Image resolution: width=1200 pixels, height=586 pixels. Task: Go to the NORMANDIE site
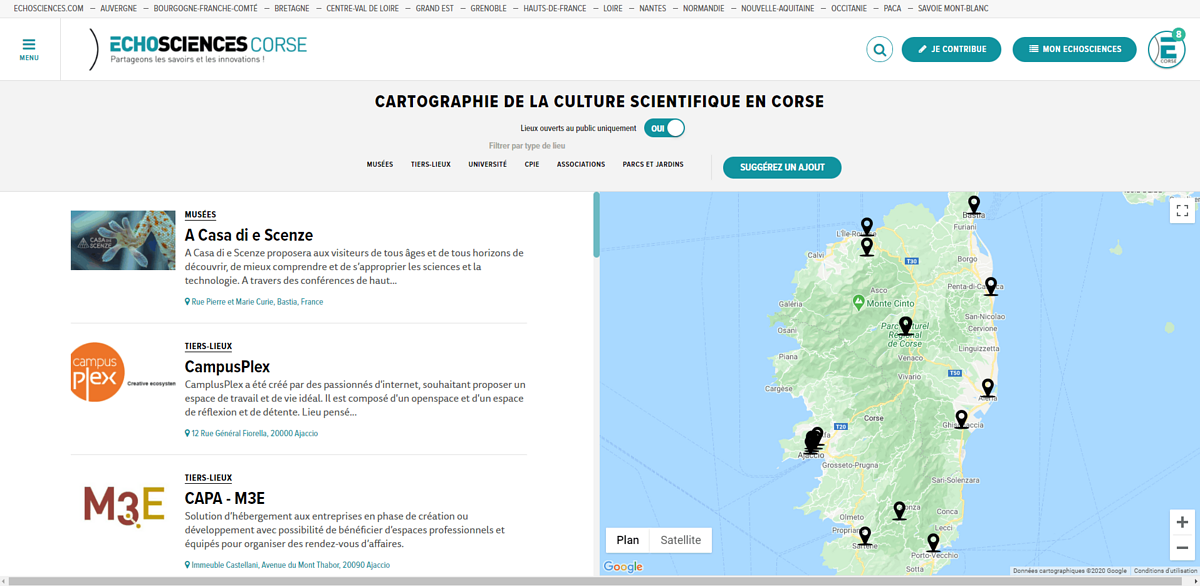704,8
